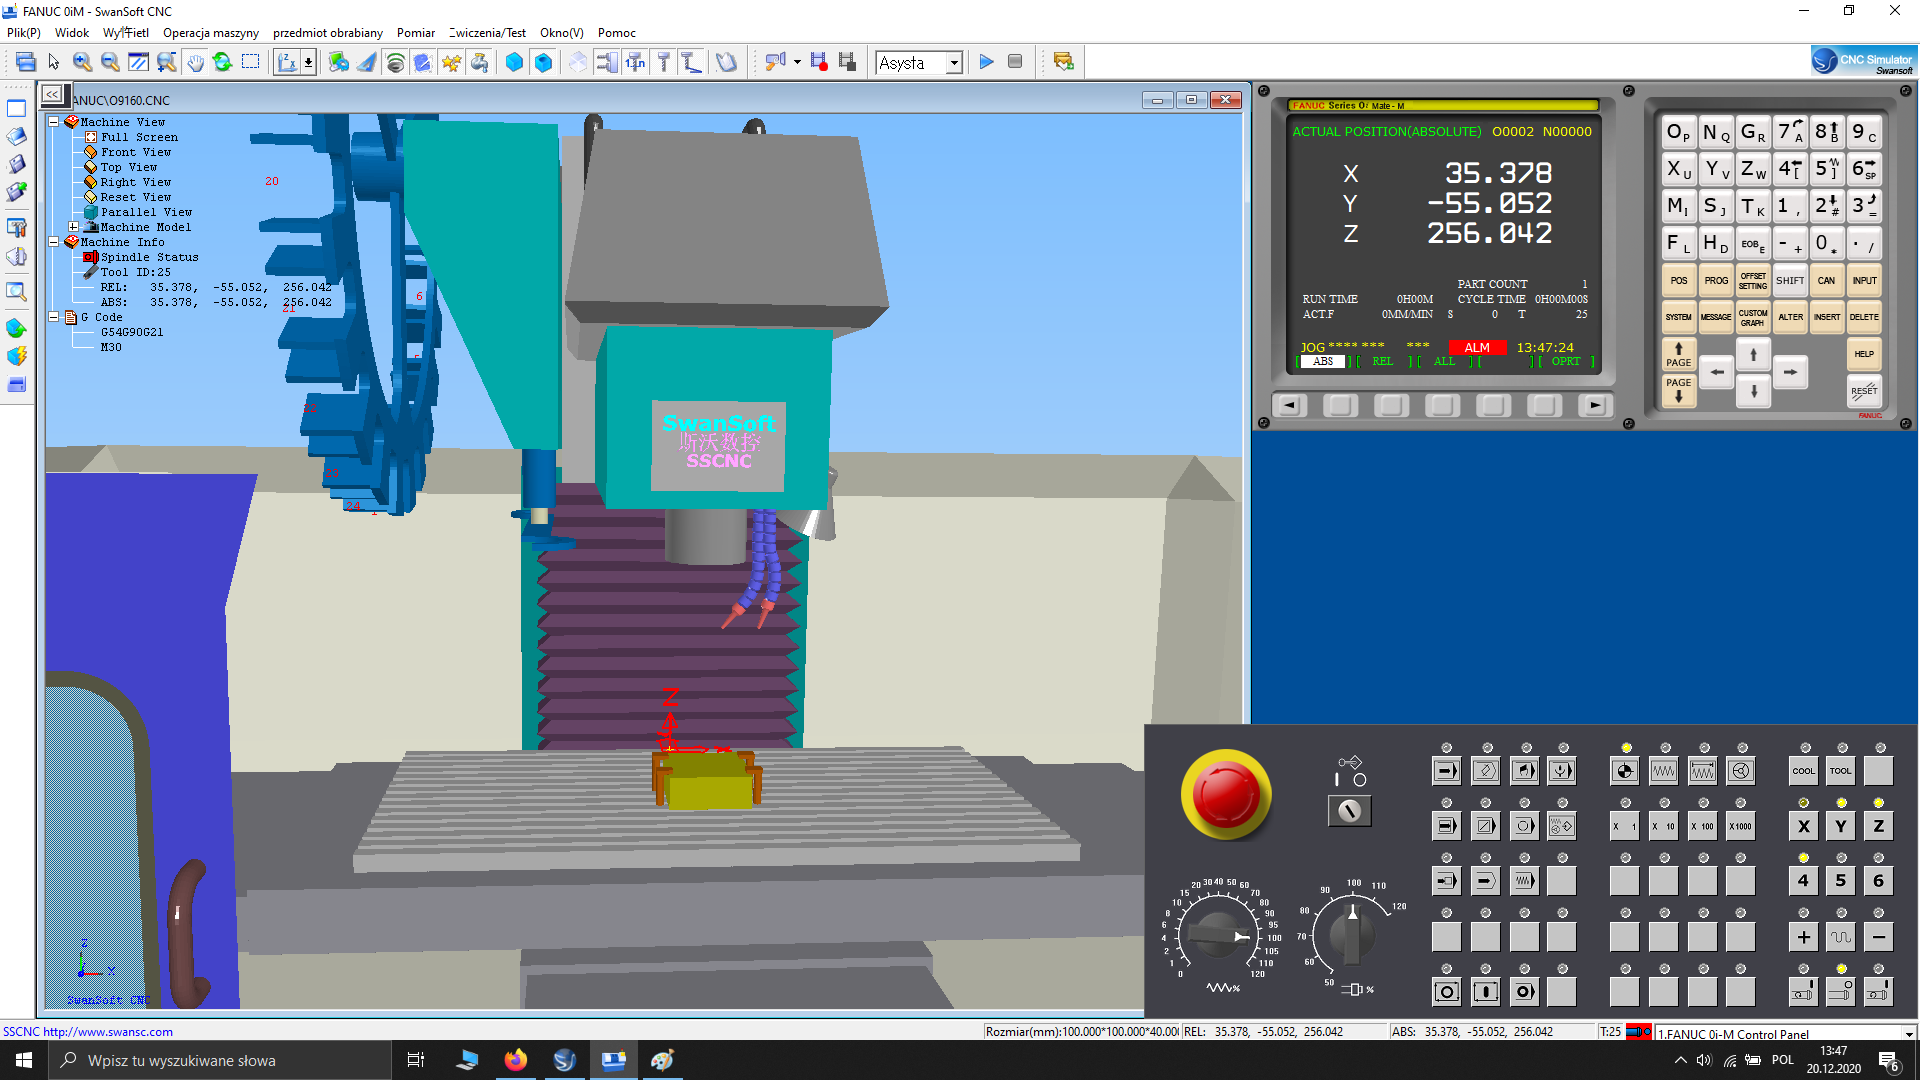Click the minus jog direction button
The width and height of the screenshot is (1920, 1080).
coord(1878,937)
